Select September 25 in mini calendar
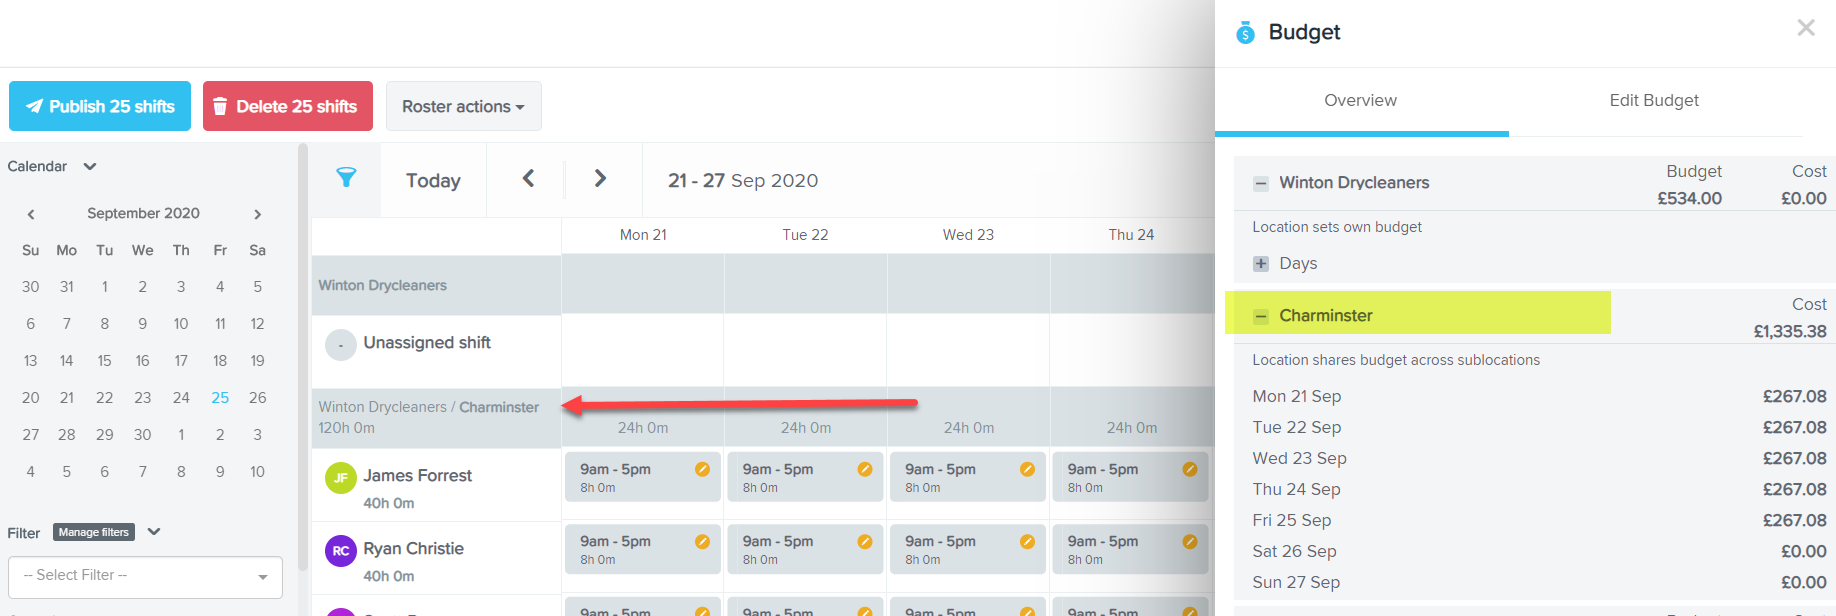 coord(220,398)
